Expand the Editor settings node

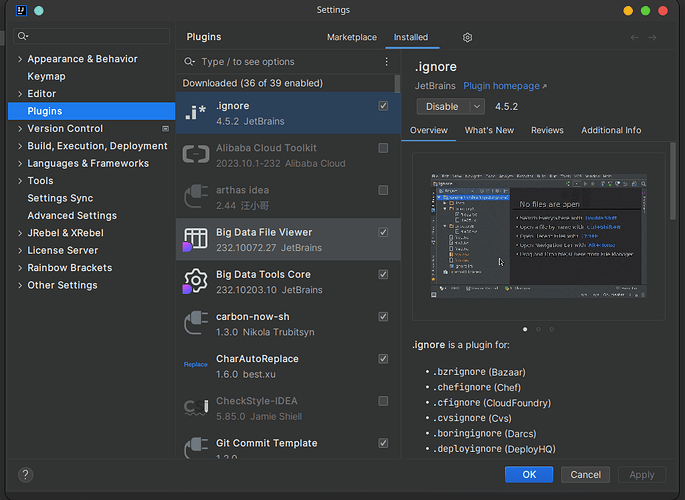[x=20, y=94]
